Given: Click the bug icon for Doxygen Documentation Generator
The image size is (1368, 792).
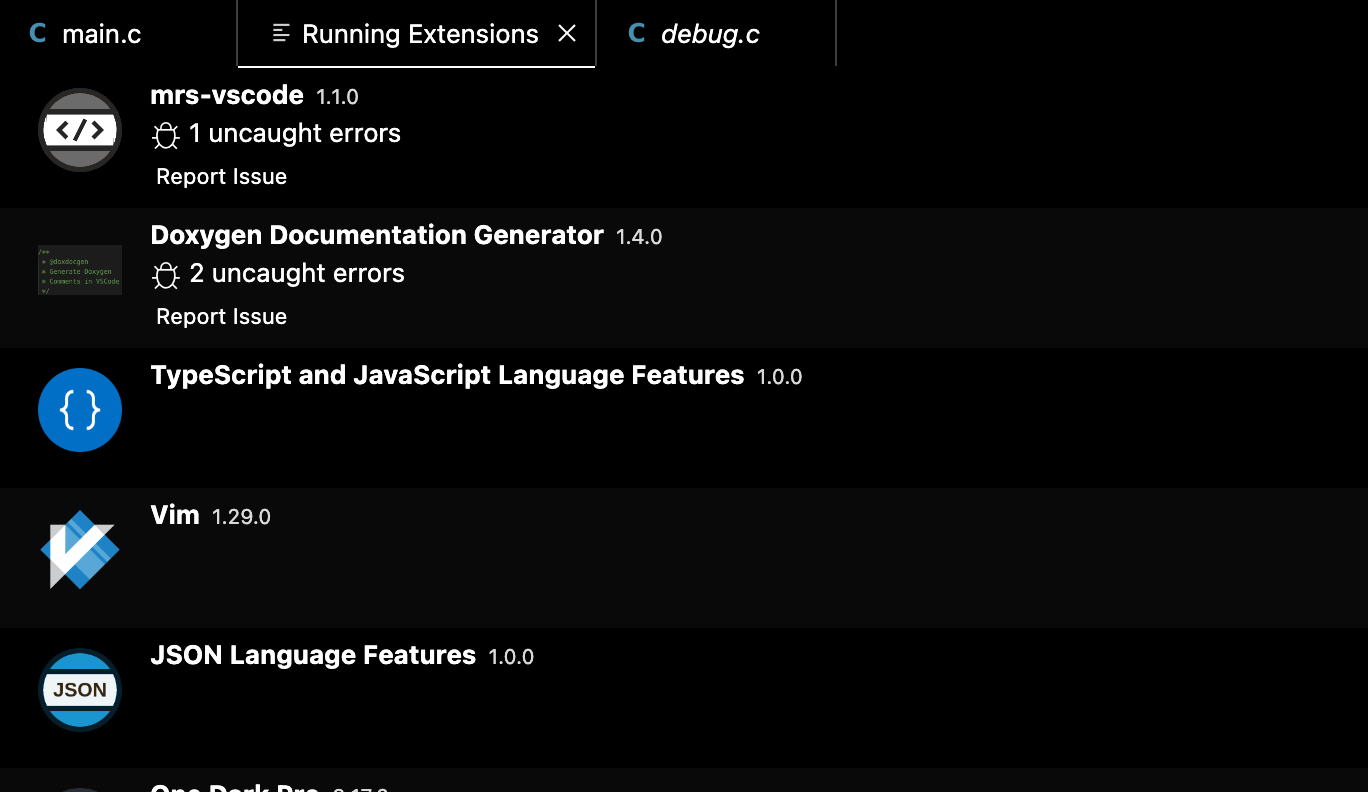Looking at the screenshot, I should point(165,273).
